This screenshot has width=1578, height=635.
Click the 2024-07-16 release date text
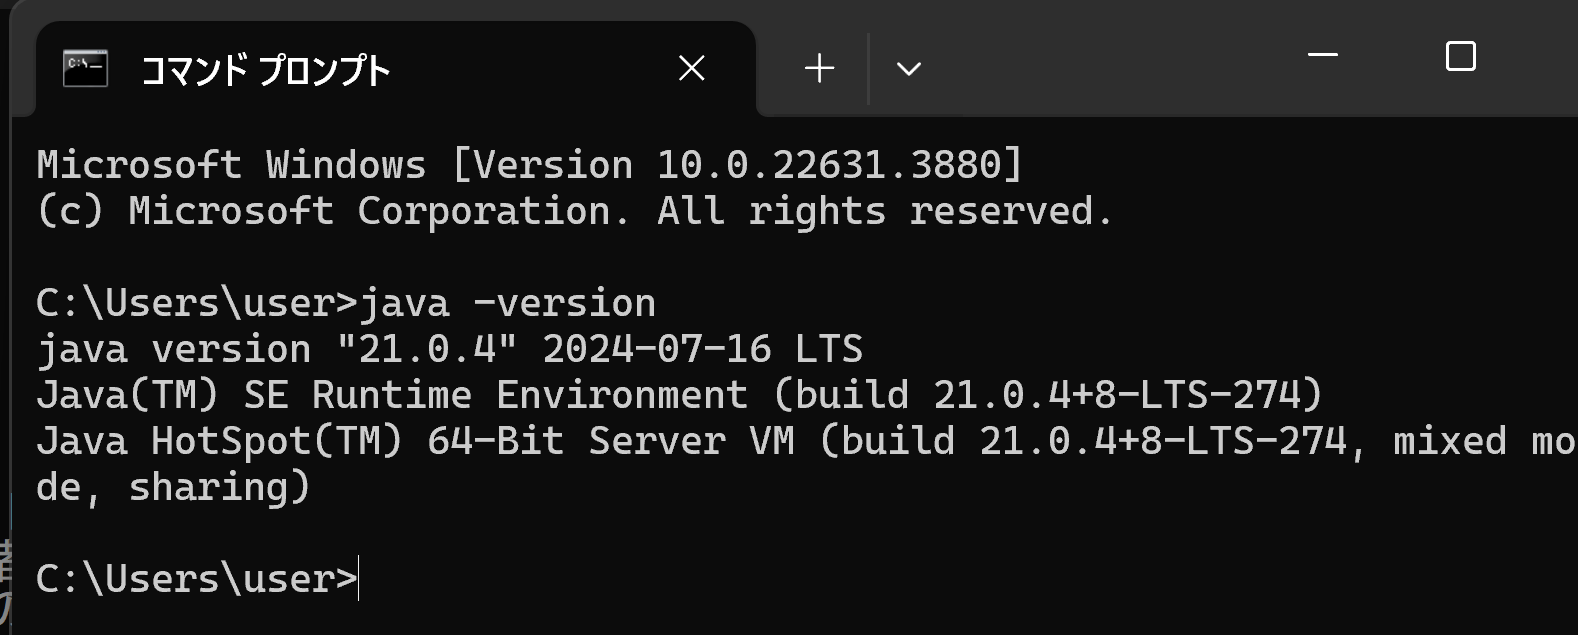657,349
